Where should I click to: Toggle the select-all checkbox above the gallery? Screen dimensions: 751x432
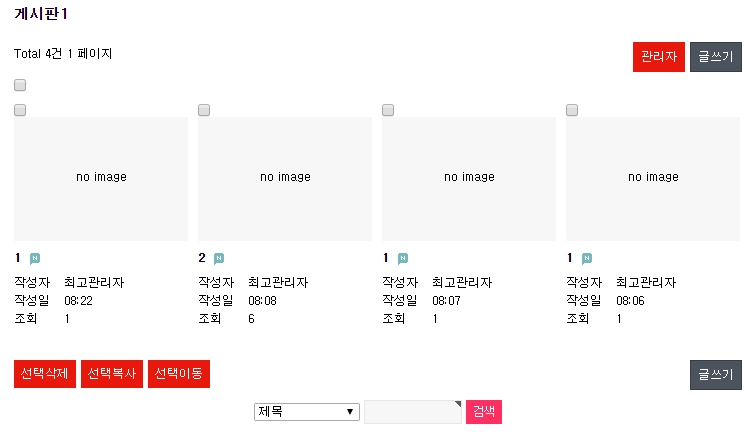tap(20, 85)
